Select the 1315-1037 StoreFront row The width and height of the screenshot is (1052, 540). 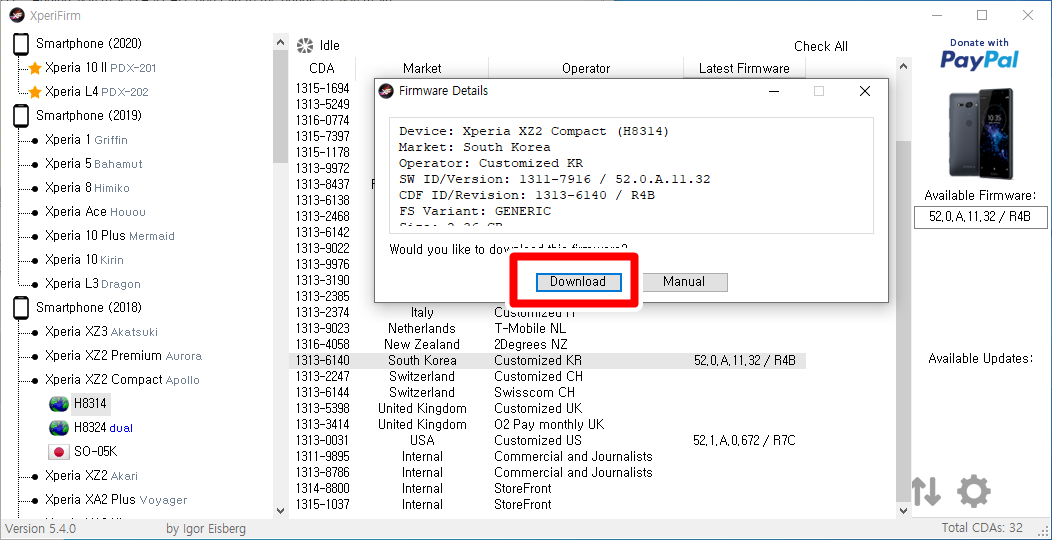(547, 504)
